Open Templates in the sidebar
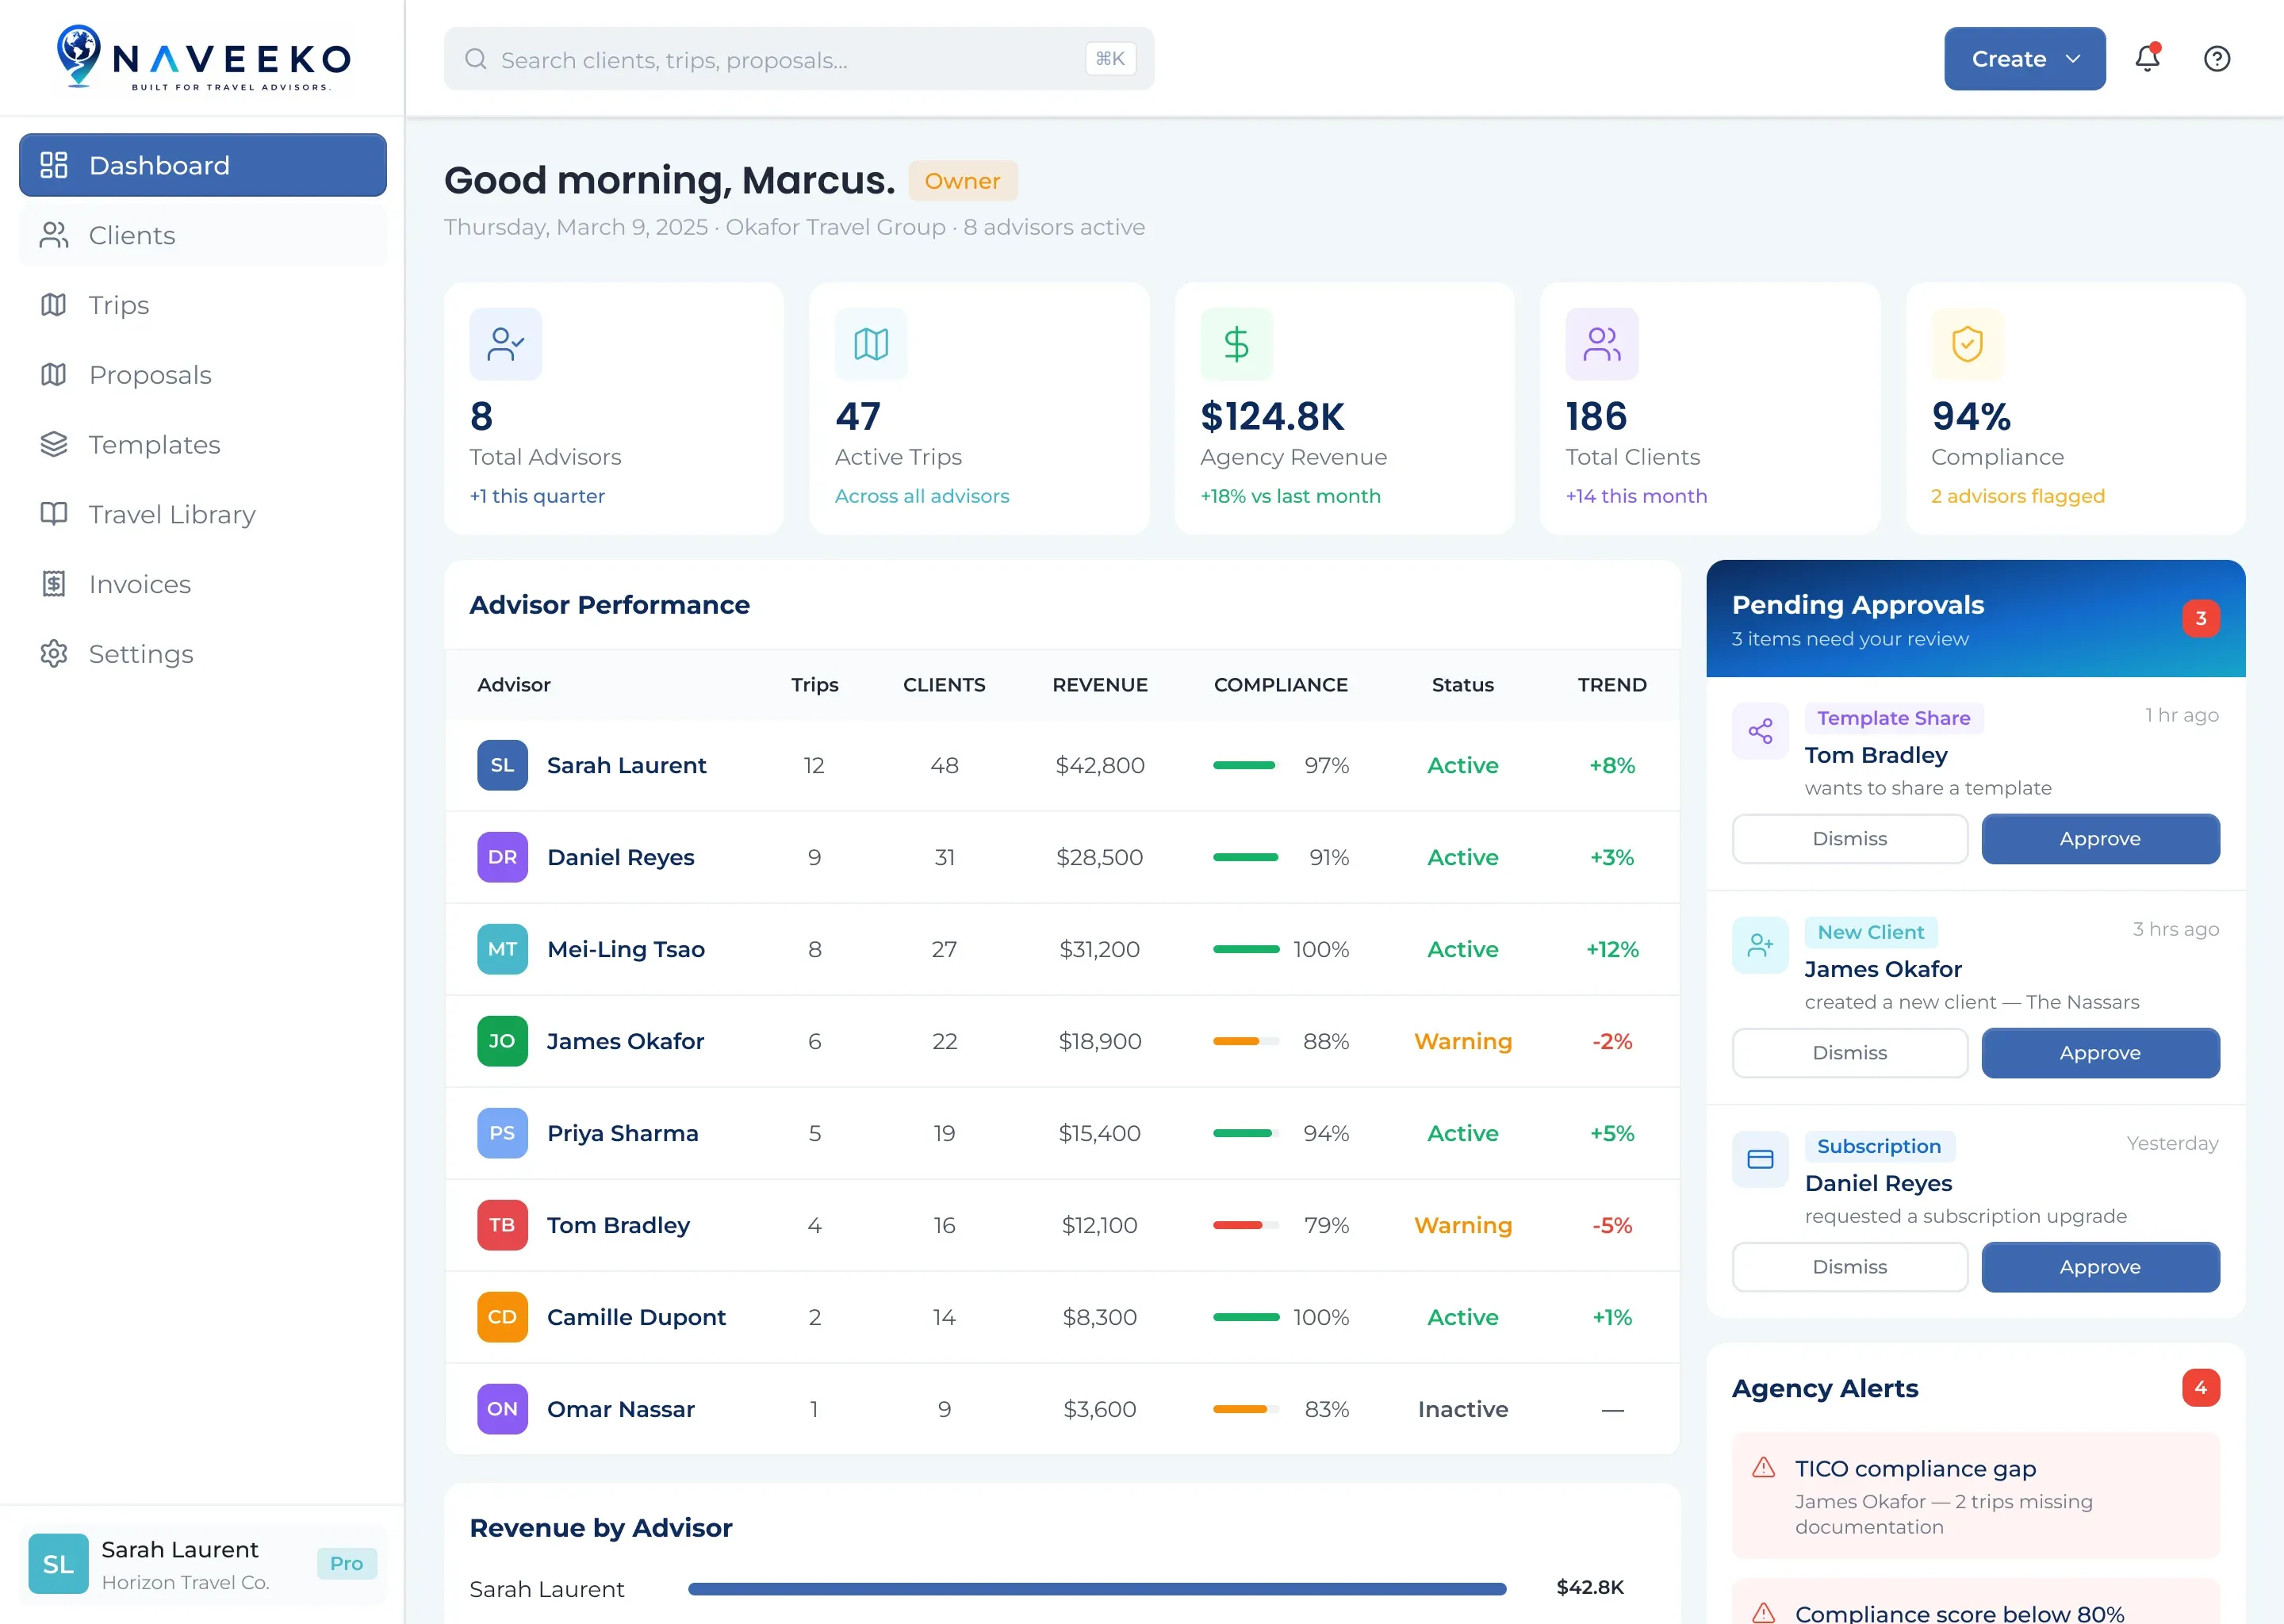Image resolution: width=2284 pixels, height=1624 pixels. (203, 445)
